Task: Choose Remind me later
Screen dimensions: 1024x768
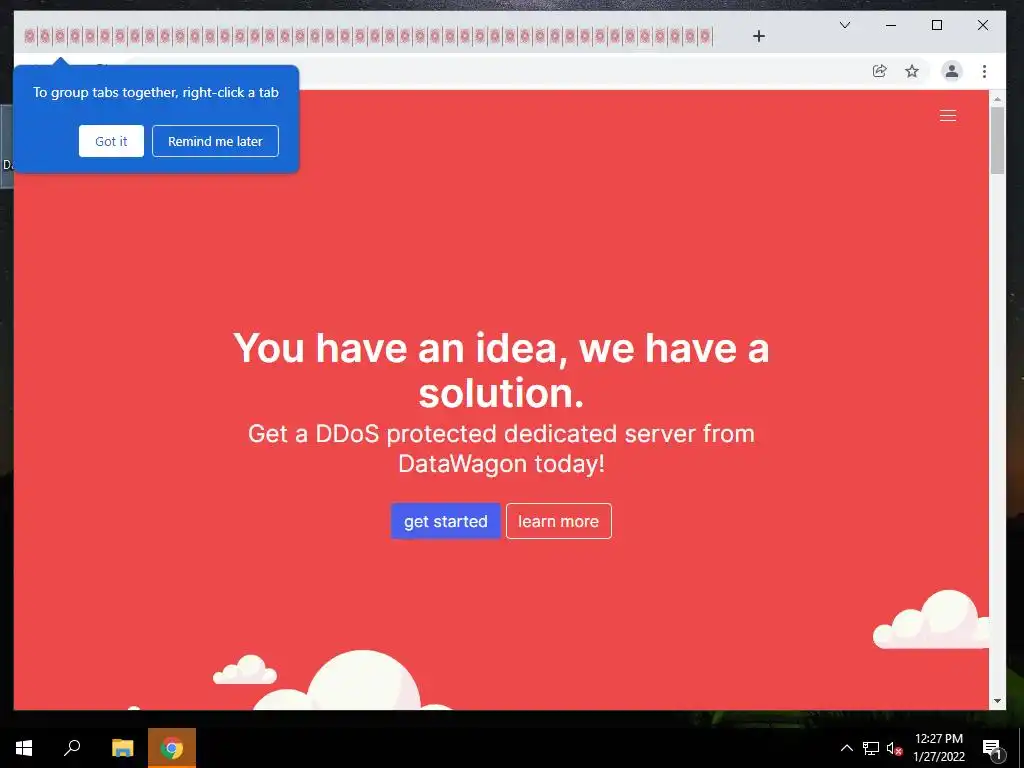Action: coord(216,141)
